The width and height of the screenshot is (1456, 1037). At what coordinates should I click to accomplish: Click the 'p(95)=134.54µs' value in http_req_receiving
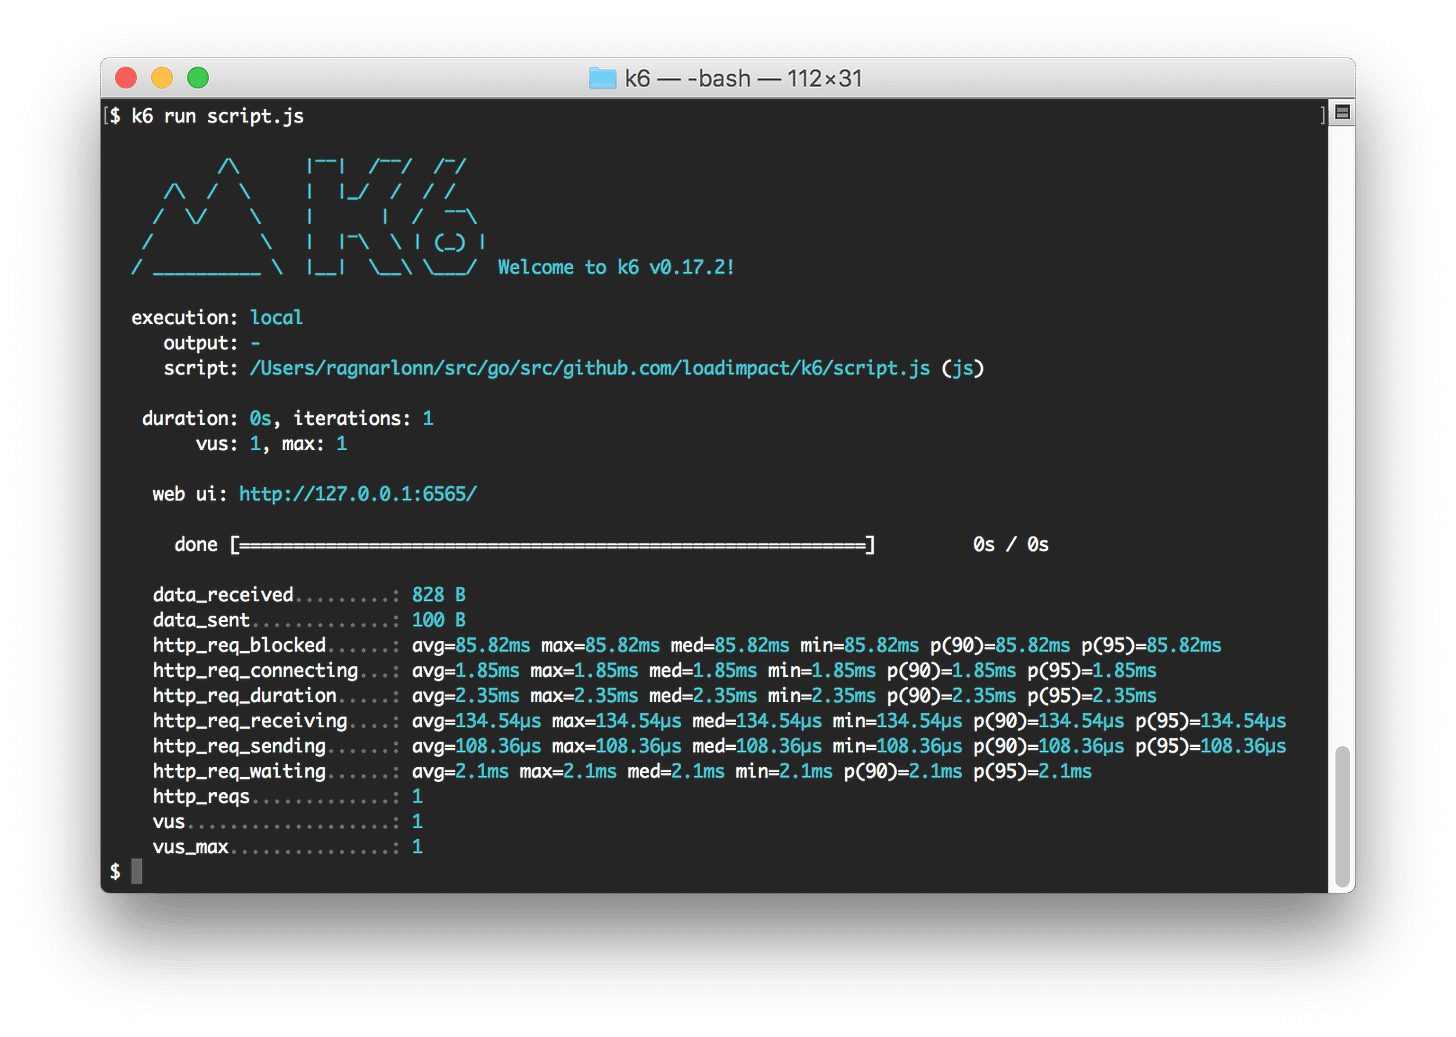point(1211,720)
